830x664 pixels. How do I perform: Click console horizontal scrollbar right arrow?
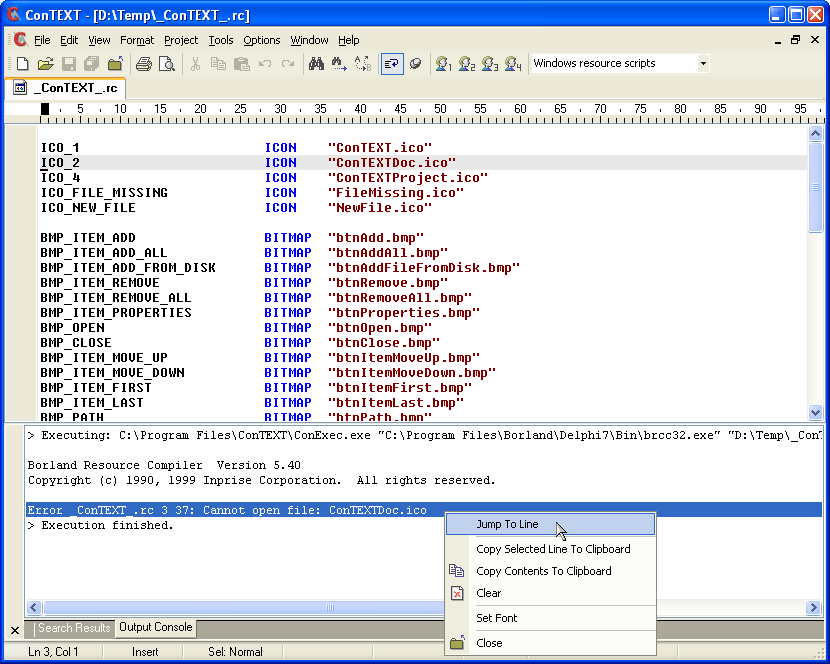pos(813,607)
